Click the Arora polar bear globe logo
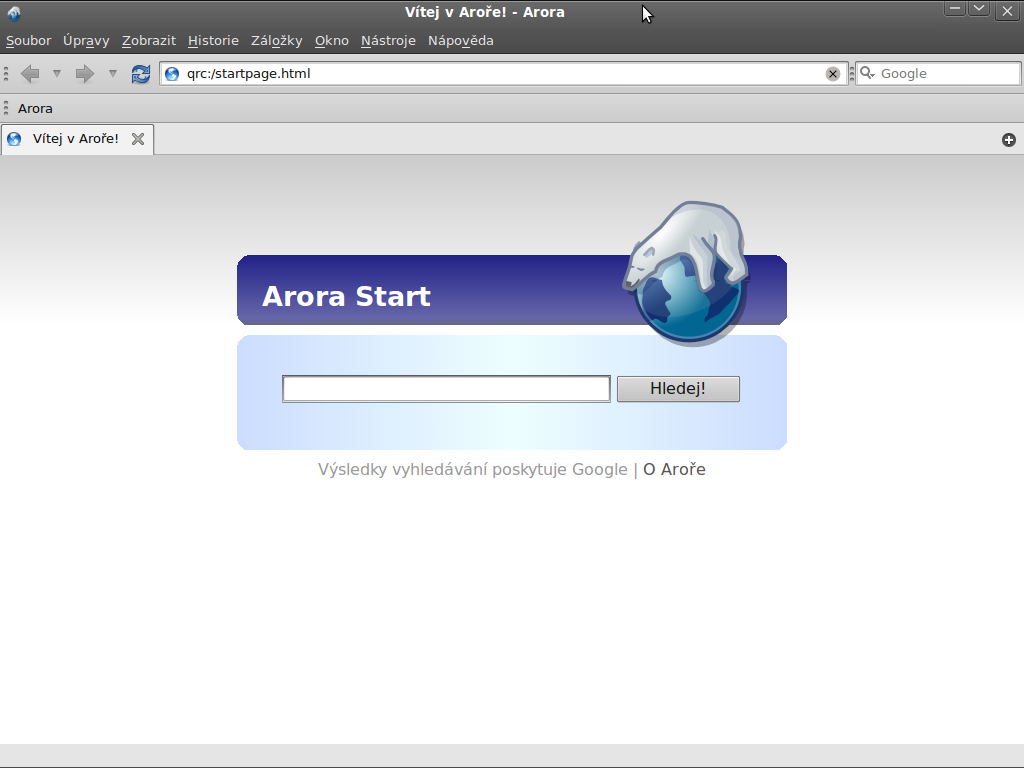The image size is (1024, 768). pos(687,273)
